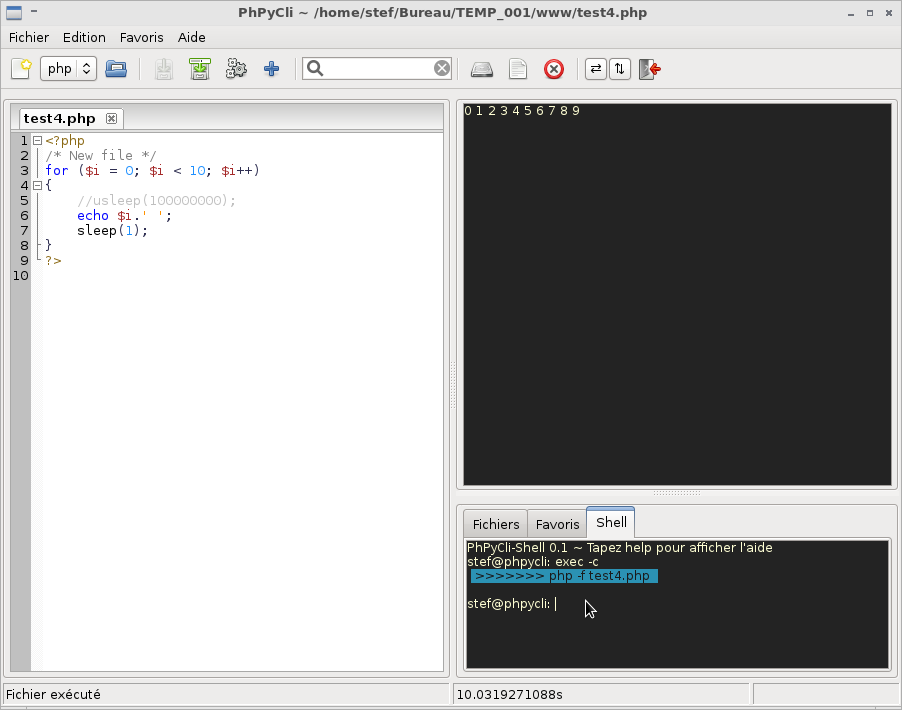This screenshot has height=710, width=902.
Task: Toggle vertical swap layout button
Action: 619,69
